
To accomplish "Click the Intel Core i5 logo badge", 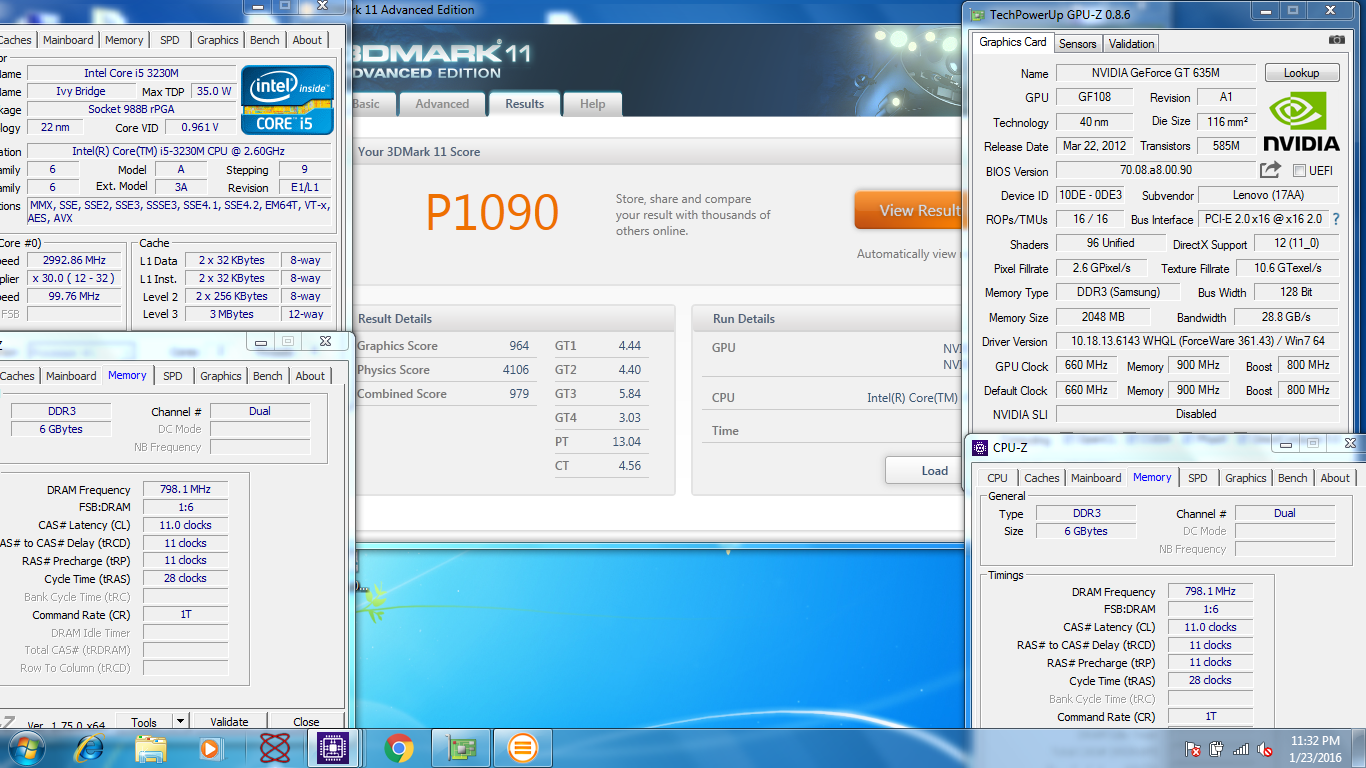I will pos(287,100).
